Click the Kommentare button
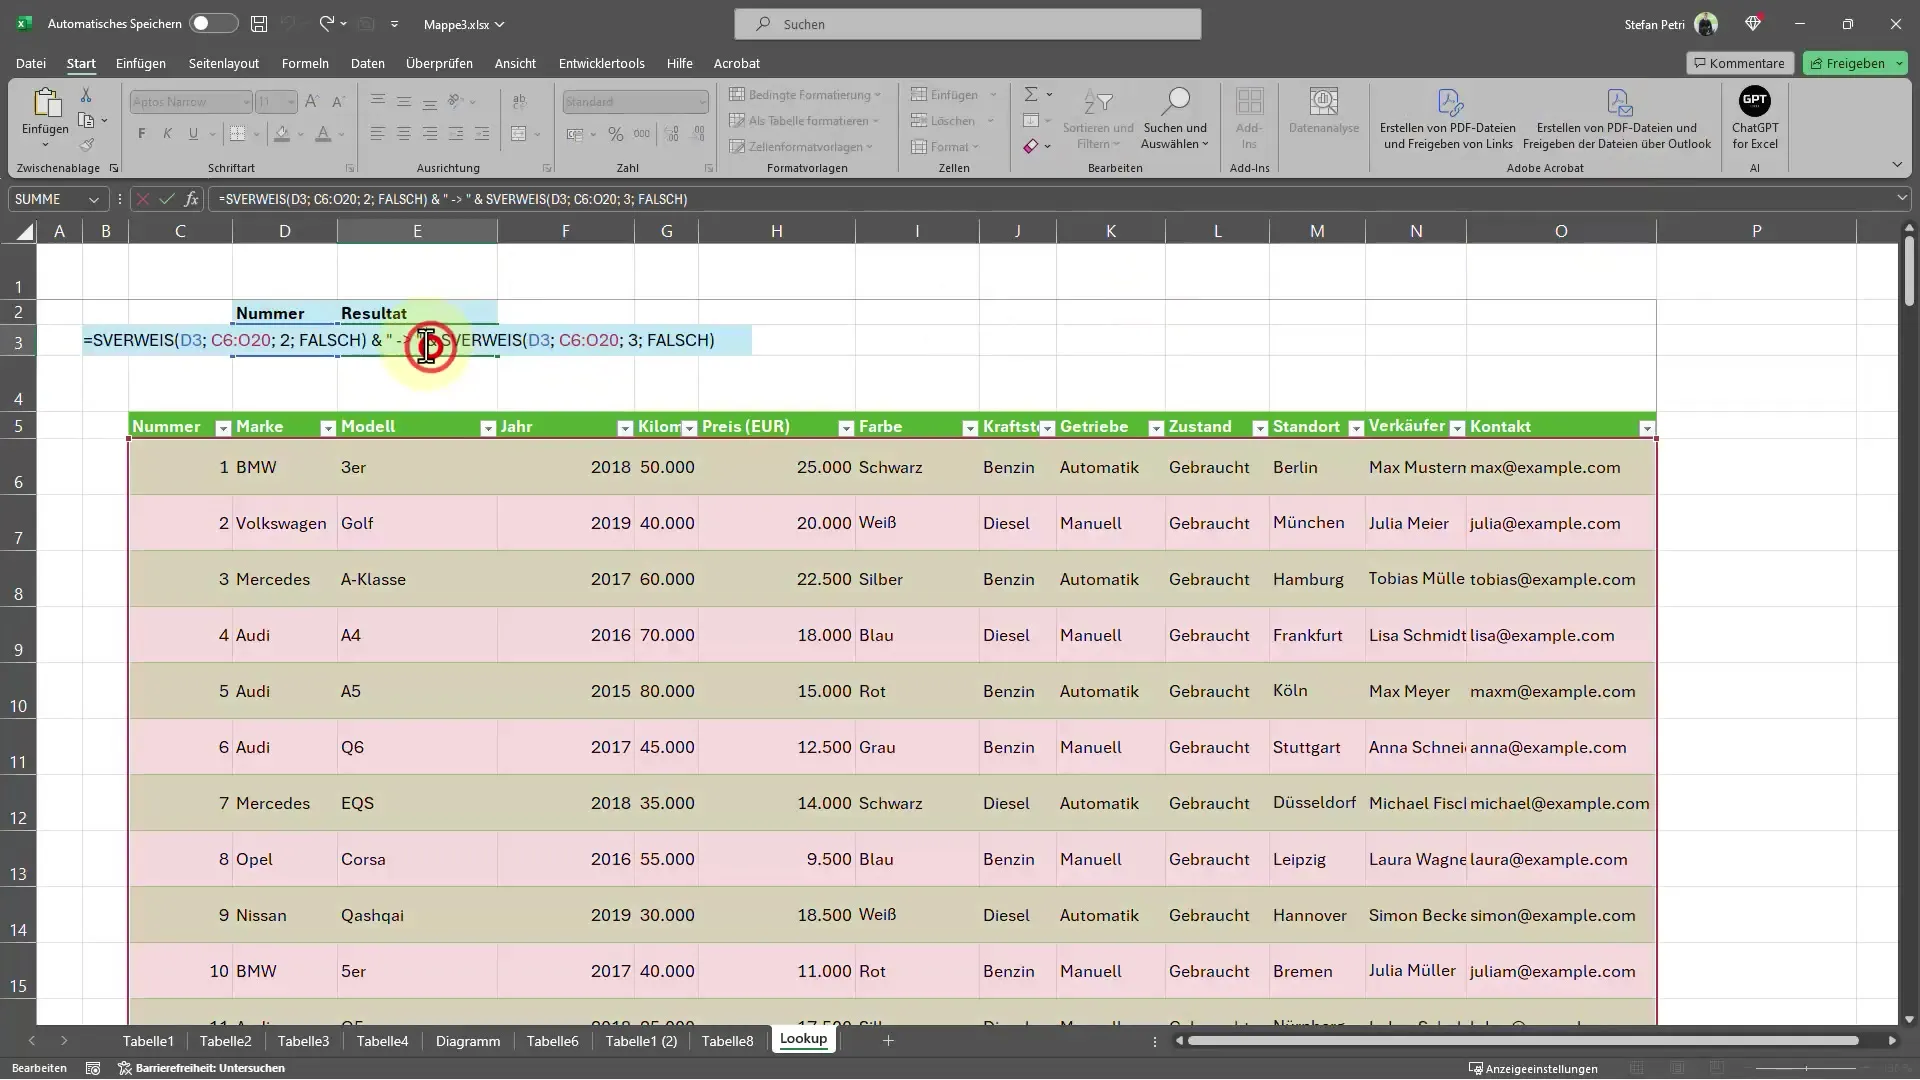Image resolution: width=1920 pixels, height=1080 pixels. pyautogui.click(x=1740, y=63)
